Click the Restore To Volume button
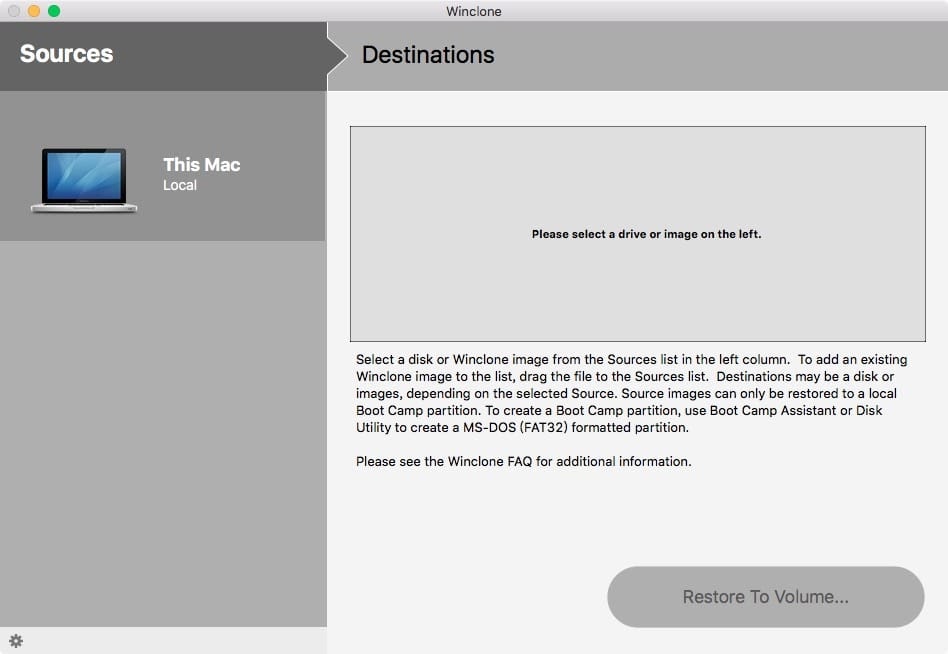Screen dimensions: 948x654 (x=765, y=597)
